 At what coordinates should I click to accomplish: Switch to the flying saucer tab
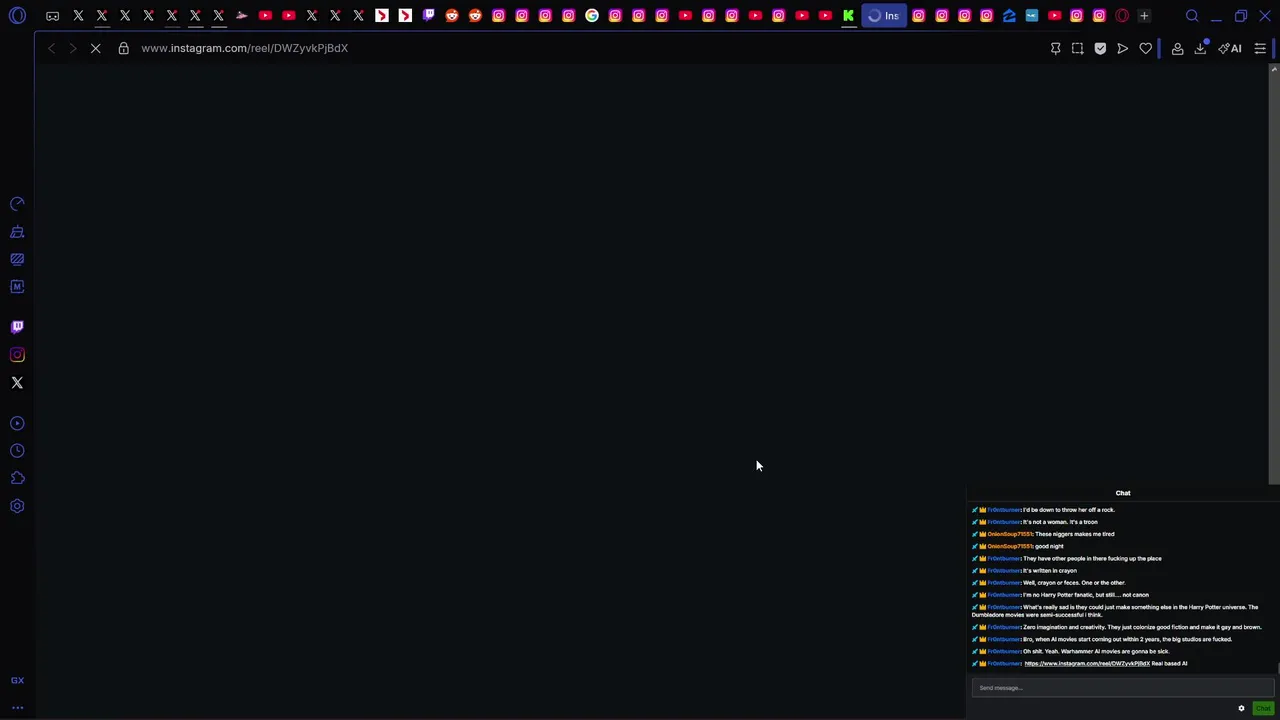[241, 16]
